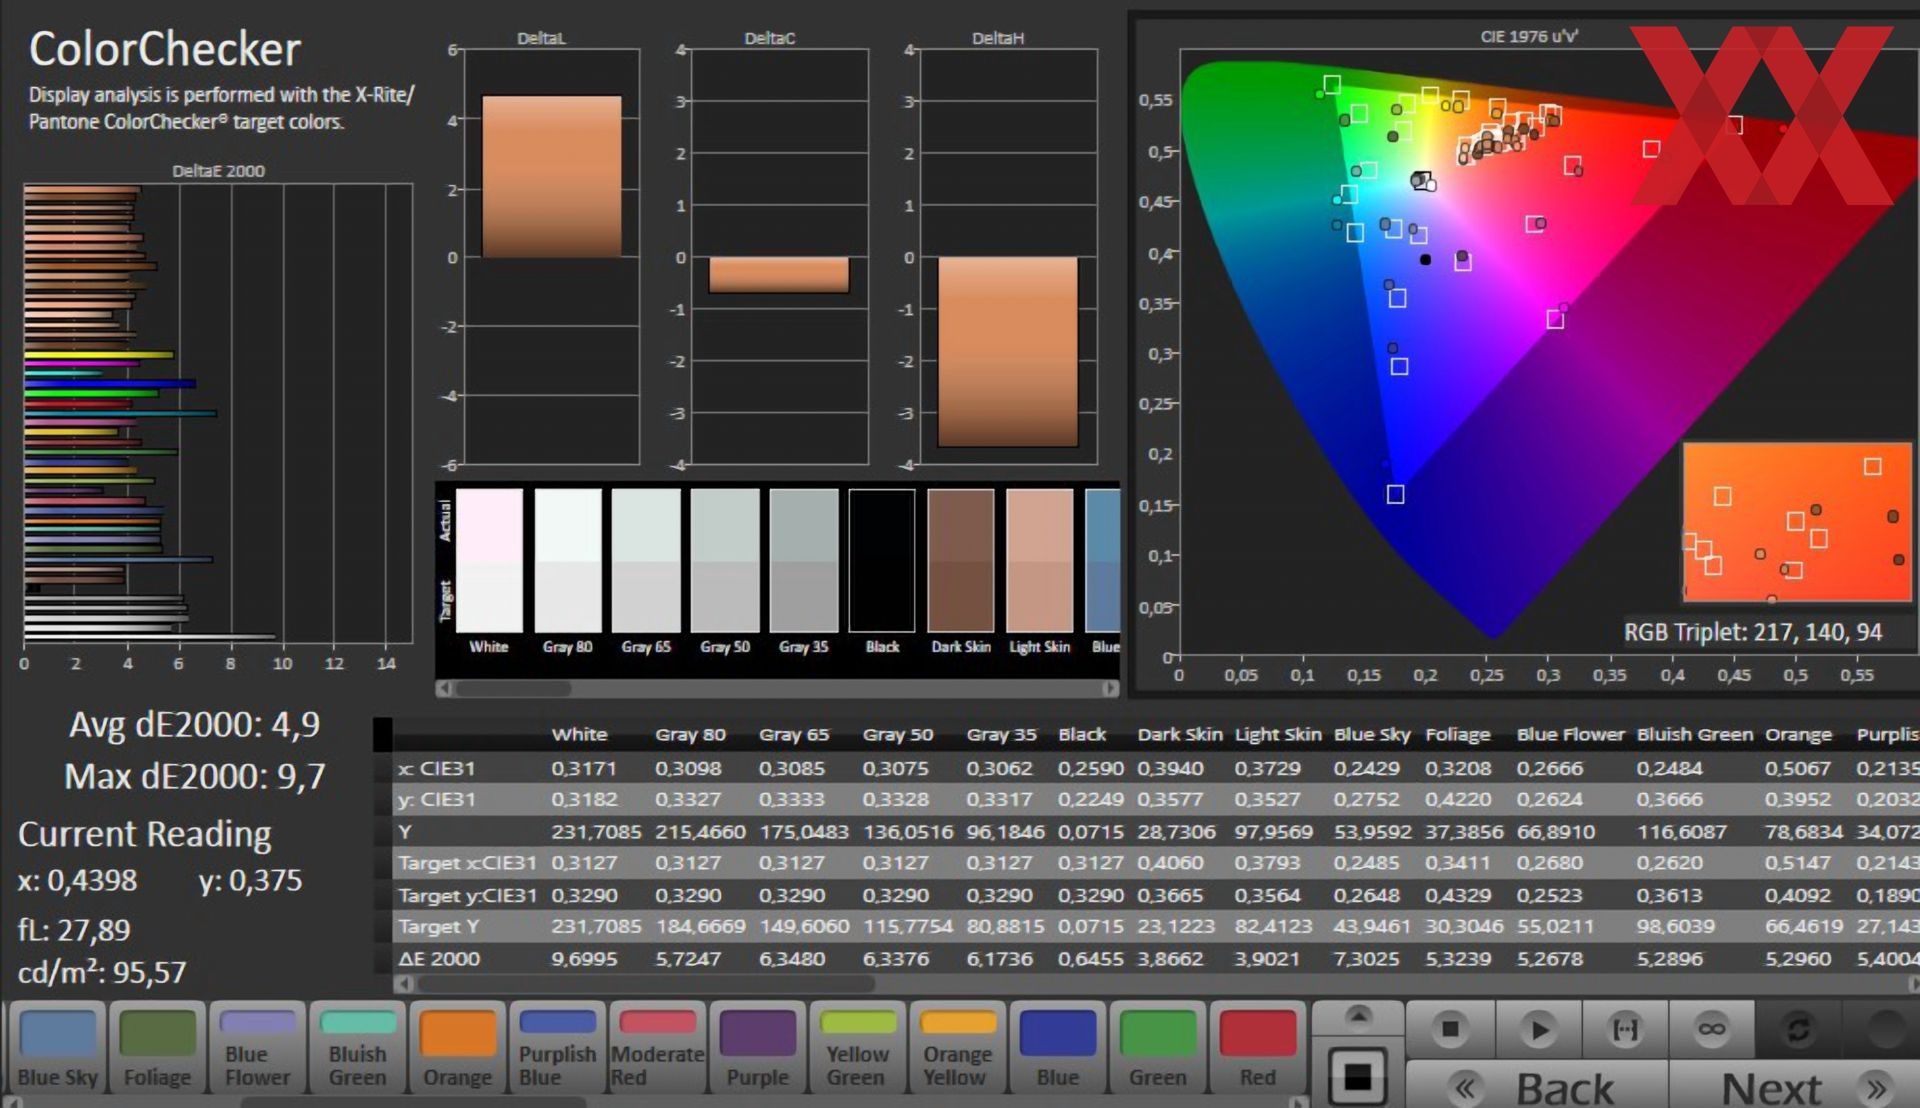This screenshot has width=1920, height=1108.
Task: Click the DeltaH bar chart
Action: pos(1008,256)
